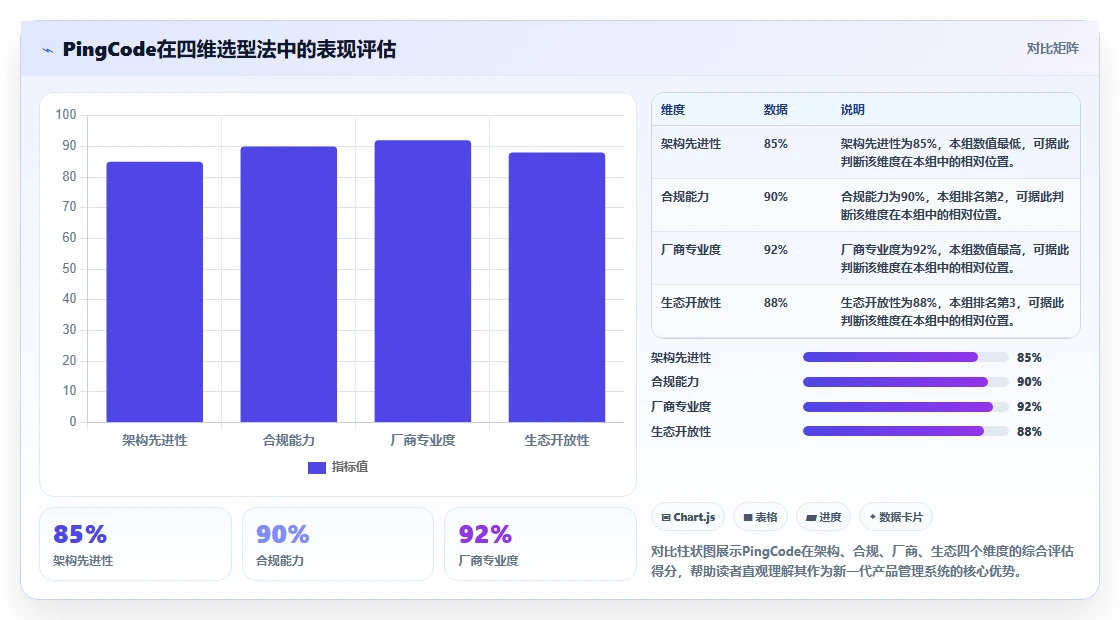The height and width of the screenshot is (620, 1120).
Task: Select the 厂商专业度 table row cell
Action: tap(691, 249)
